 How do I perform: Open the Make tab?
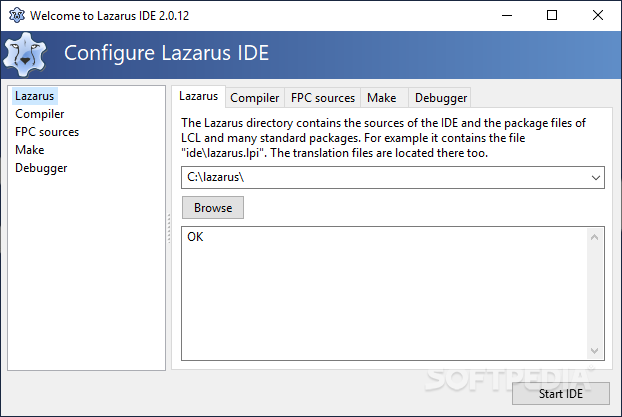pyautogui.click(x=382, y=98)
